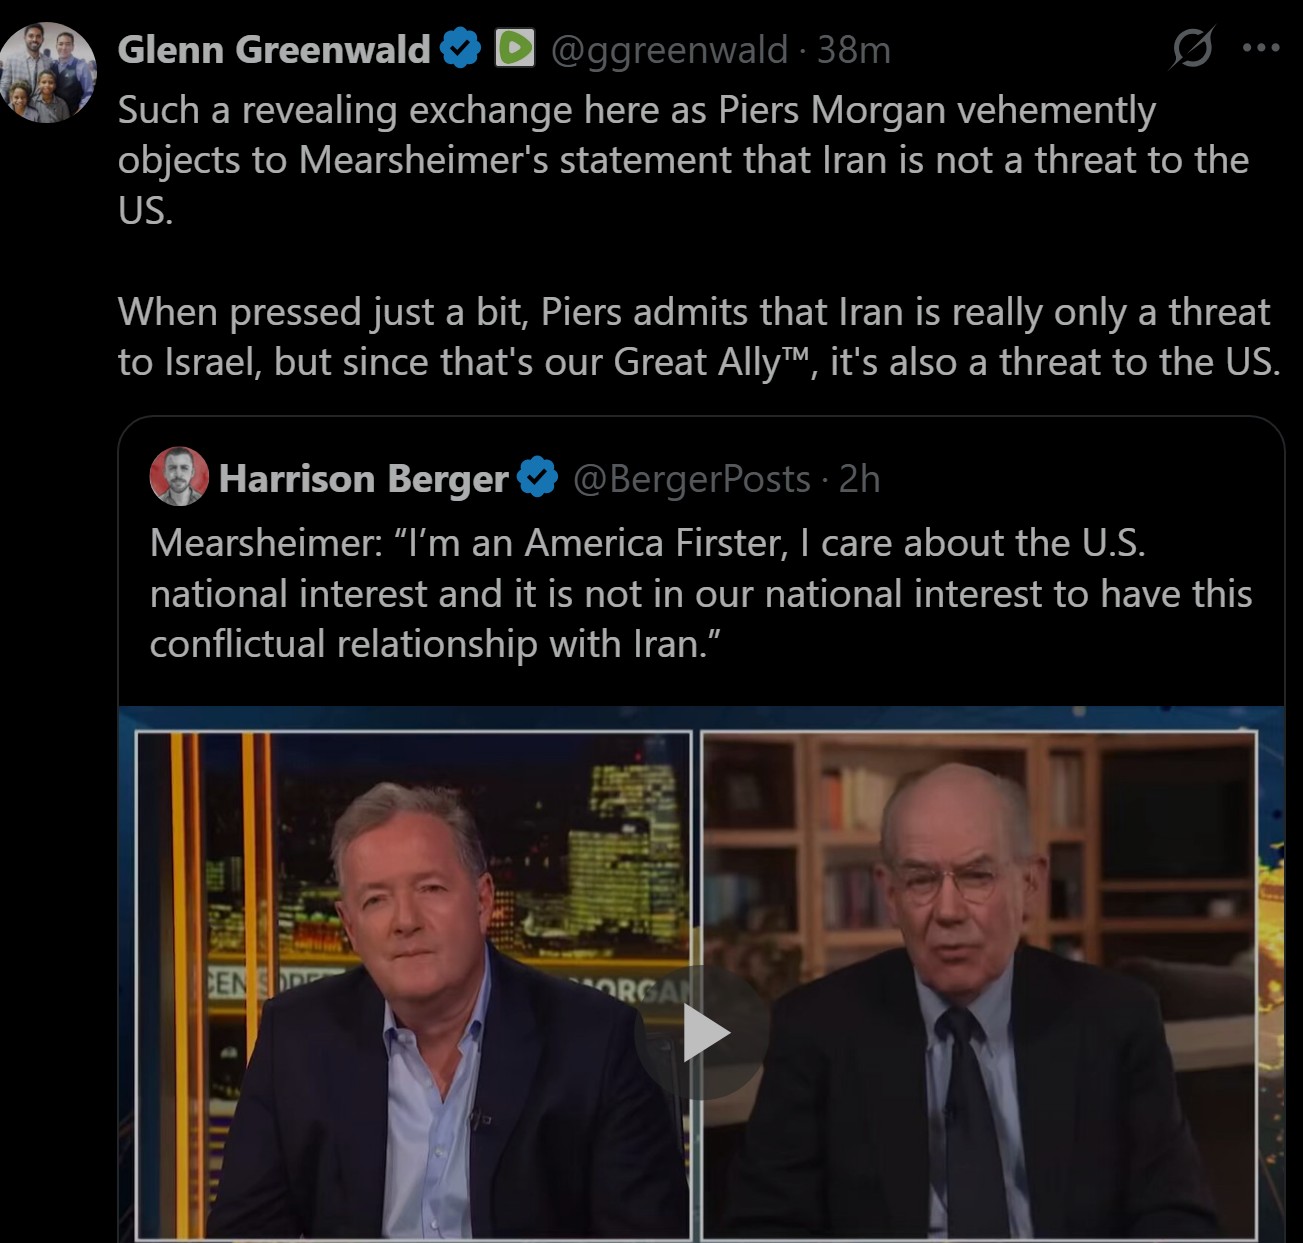Click Glenn Greenwald's blue verified badge
The height and width of the screenshot is (1243, 1303).
[461, 49]
